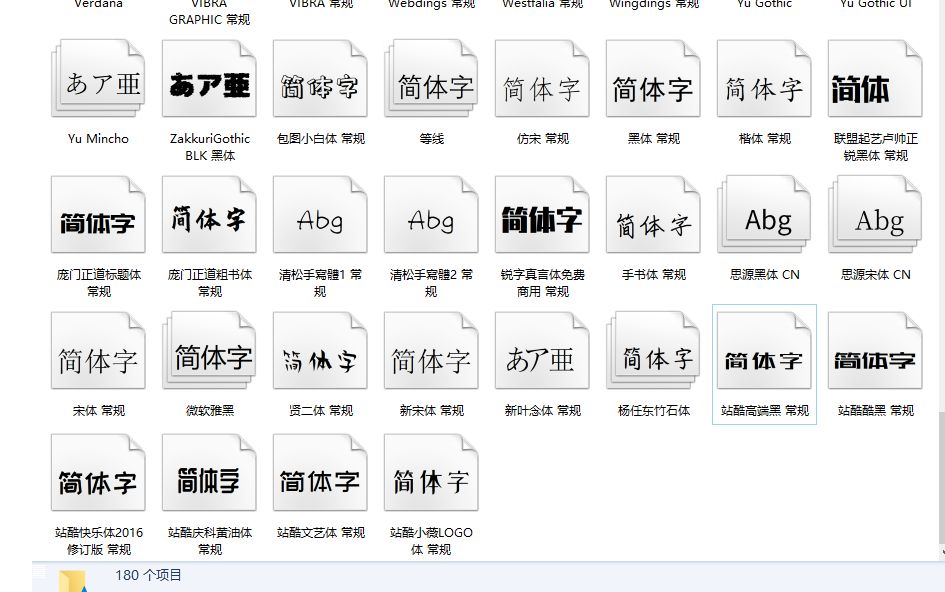
Task: Select the 清松手写体1 常规 font file
Action: (x=319, y=214)
